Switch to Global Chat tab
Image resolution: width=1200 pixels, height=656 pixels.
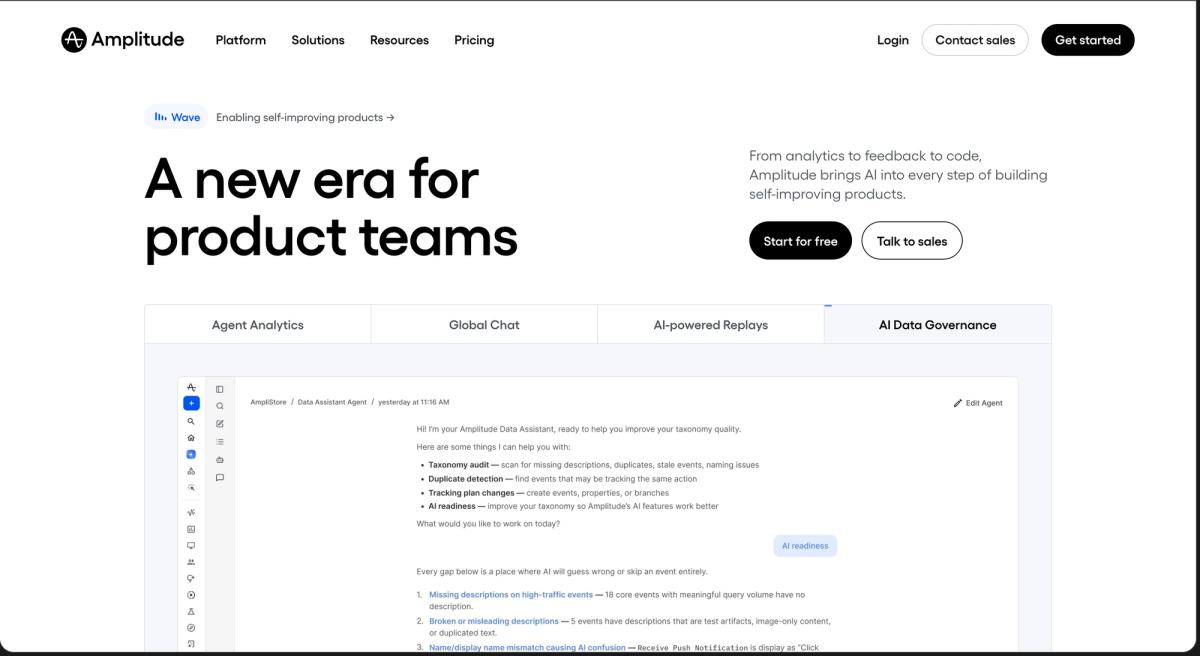(x=484, y=325)
